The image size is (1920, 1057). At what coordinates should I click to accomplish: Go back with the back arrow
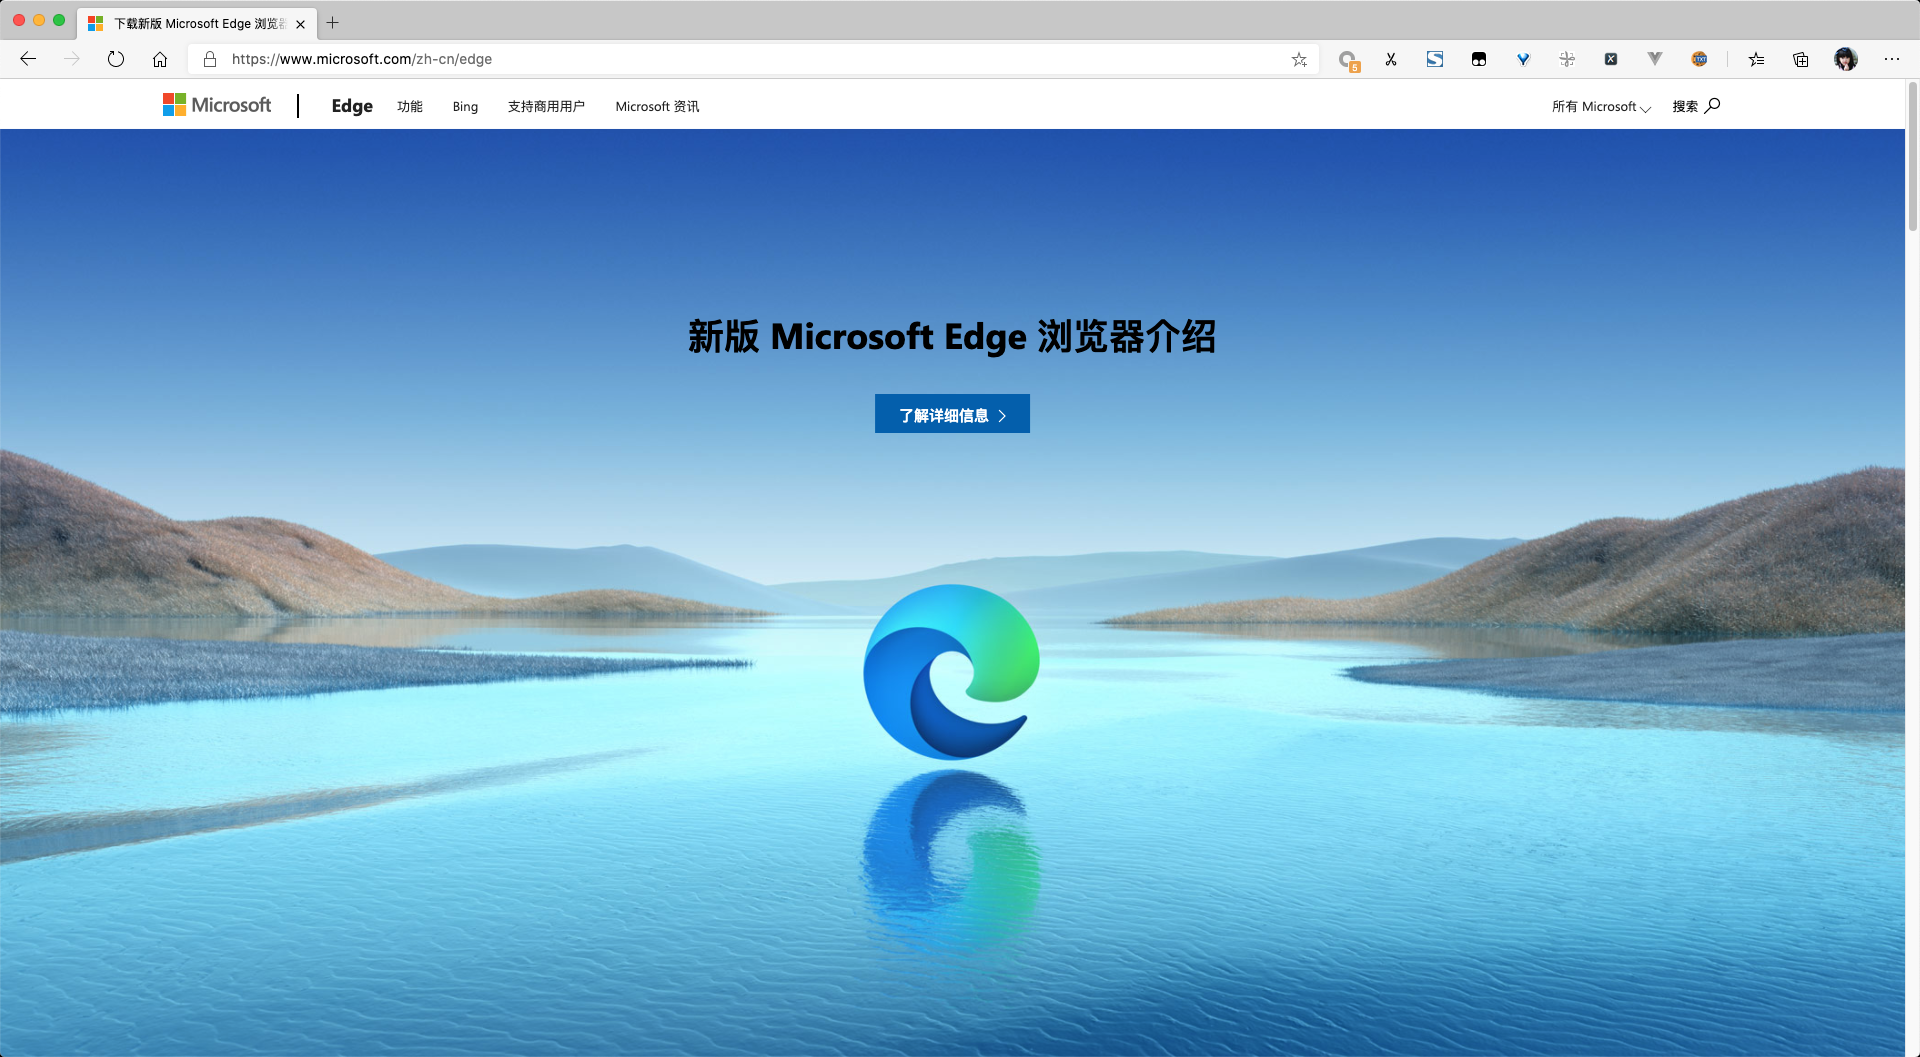pyautogui.click(x=28, y=59)
